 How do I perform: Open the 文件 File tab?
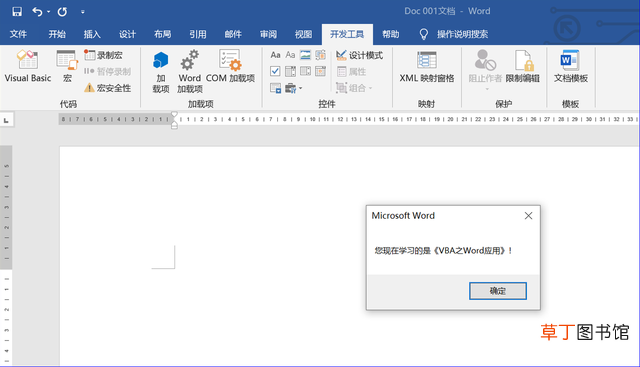18,34
